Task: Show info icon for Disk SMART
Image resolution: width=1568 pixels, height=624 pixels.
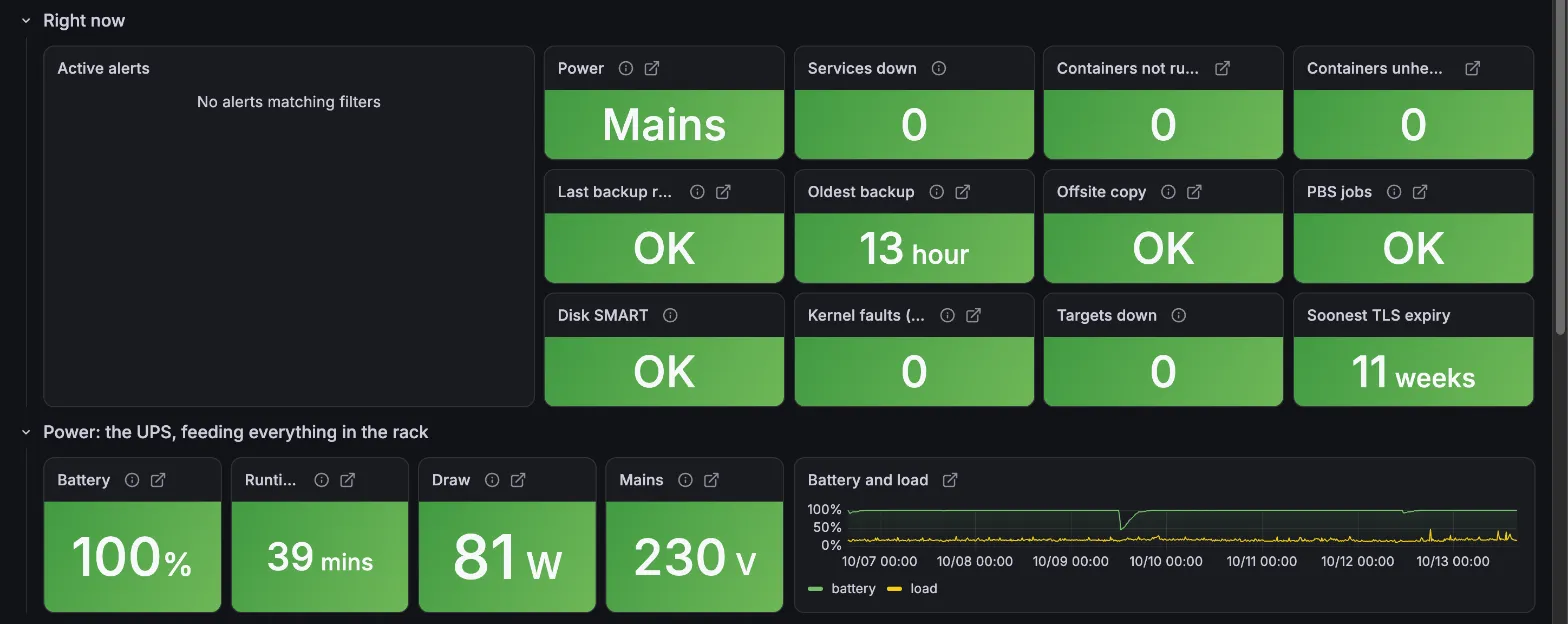Action: (671, 315)
